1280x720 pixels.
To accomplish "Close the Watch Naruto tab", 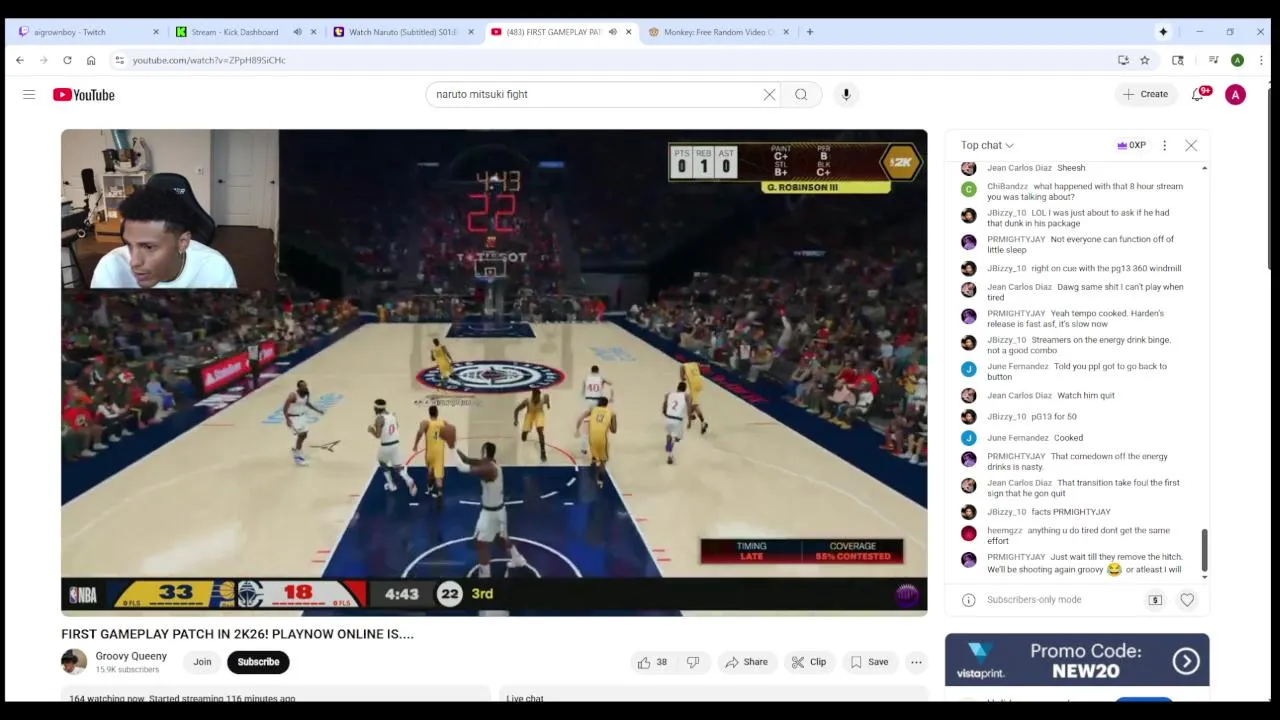I will [471, 32].
